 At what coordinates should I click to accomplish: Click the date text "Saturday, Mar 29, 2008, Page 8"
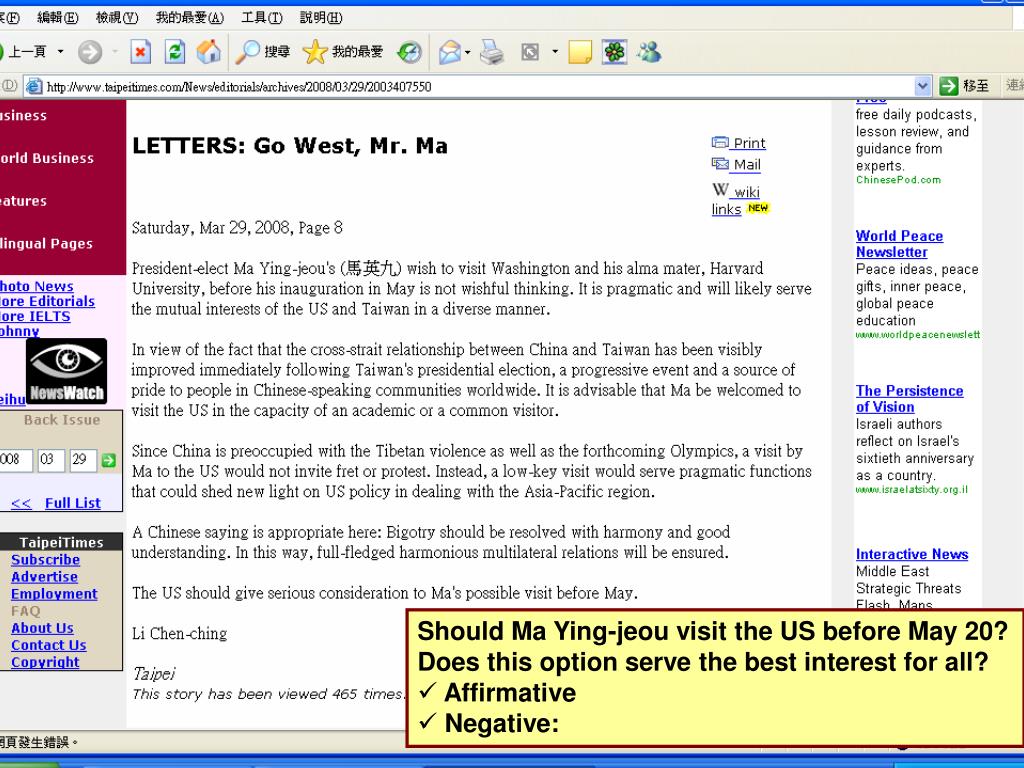(x=237, y=228)
